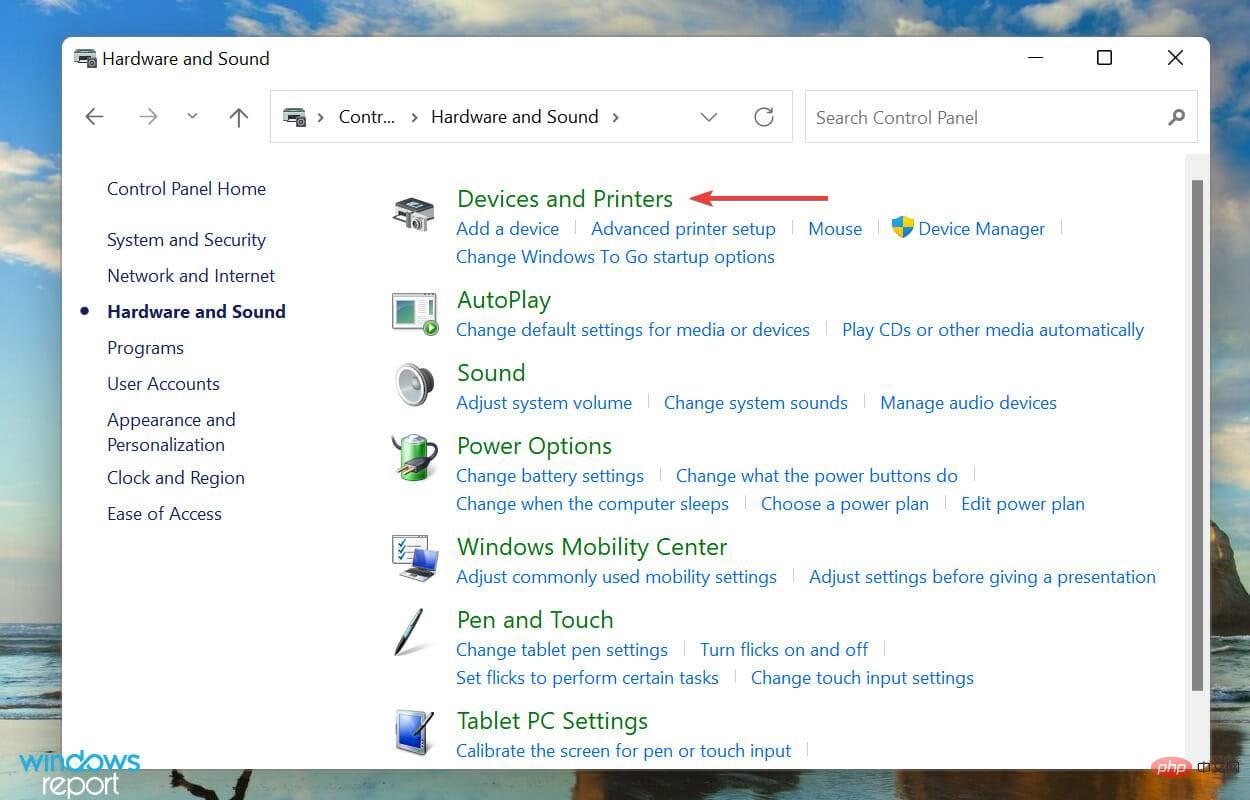
Task: Select Hardware and Sound in sidebar
Action: tap(196, 311)
